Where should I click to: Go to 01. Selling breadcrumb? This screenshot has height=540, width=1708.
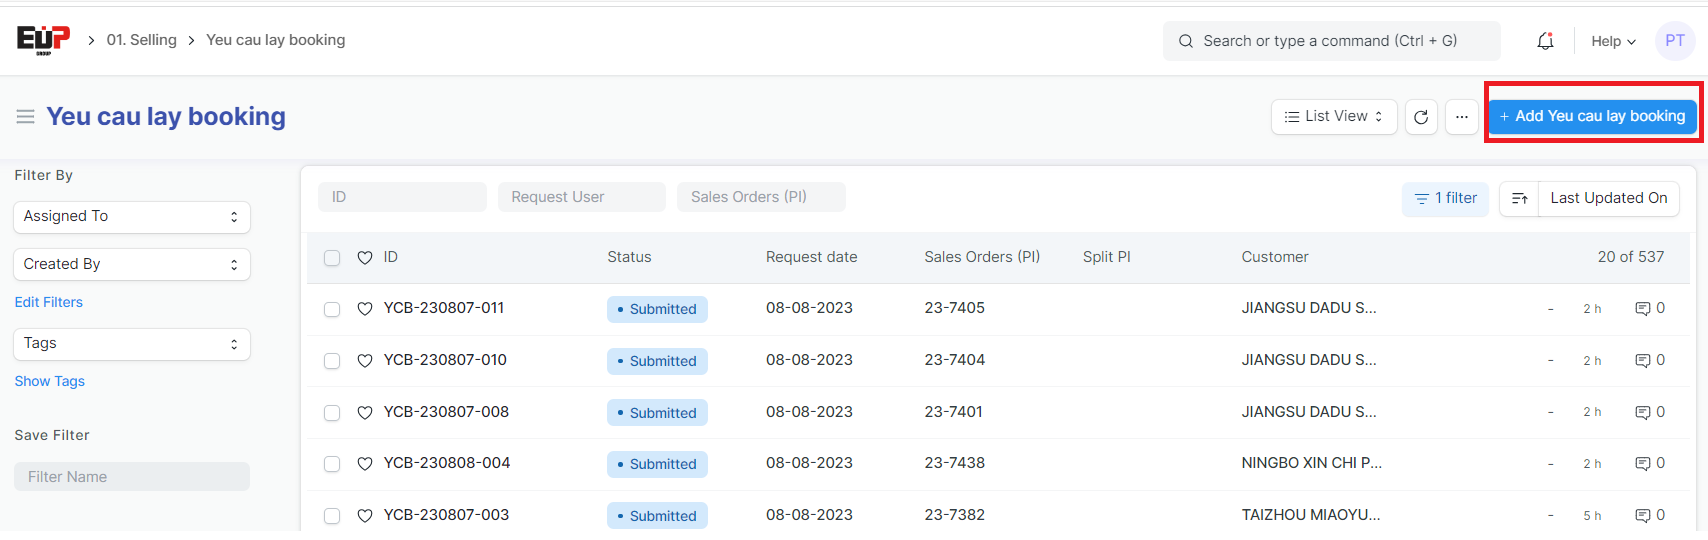tap(141, 40)
